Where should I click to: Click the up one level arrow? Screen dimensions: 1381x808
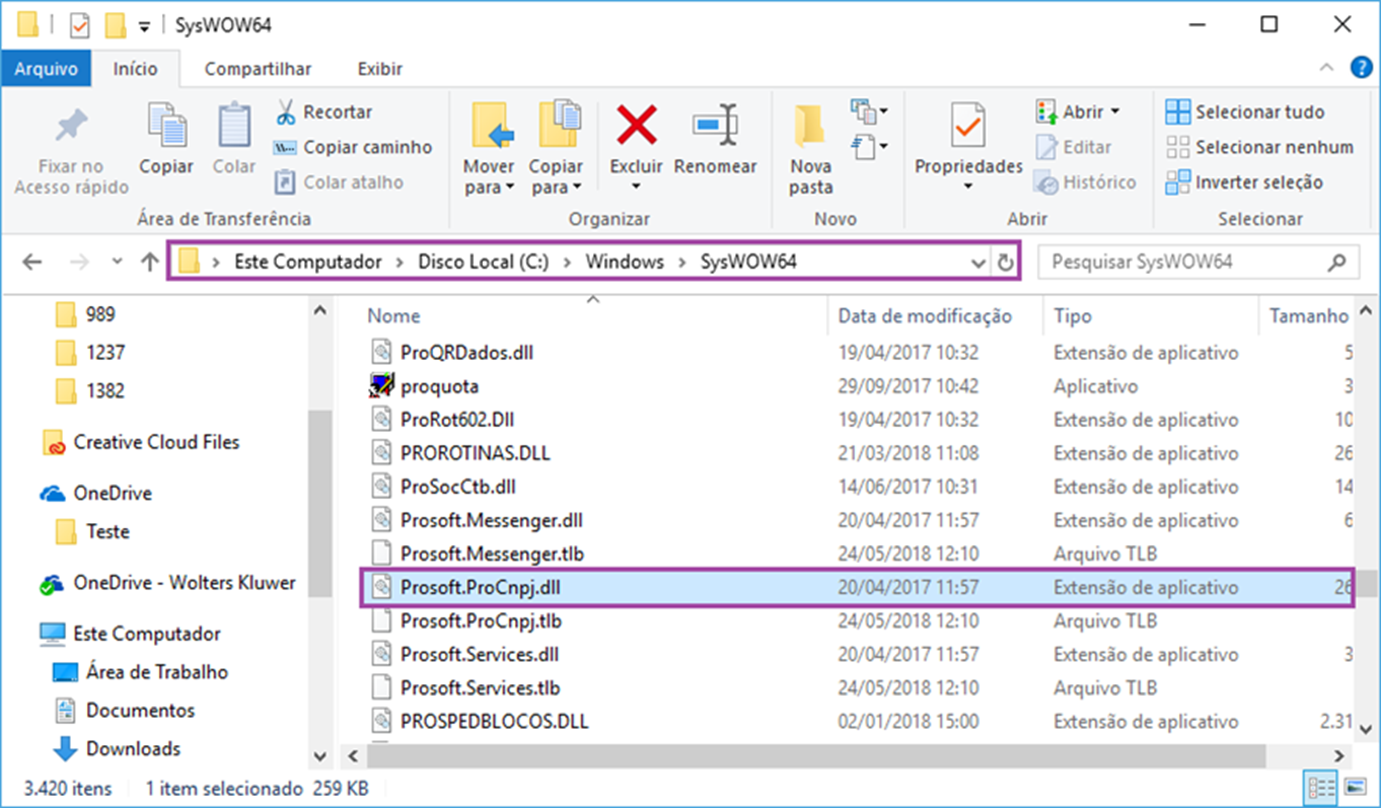(x=150, y=262)
